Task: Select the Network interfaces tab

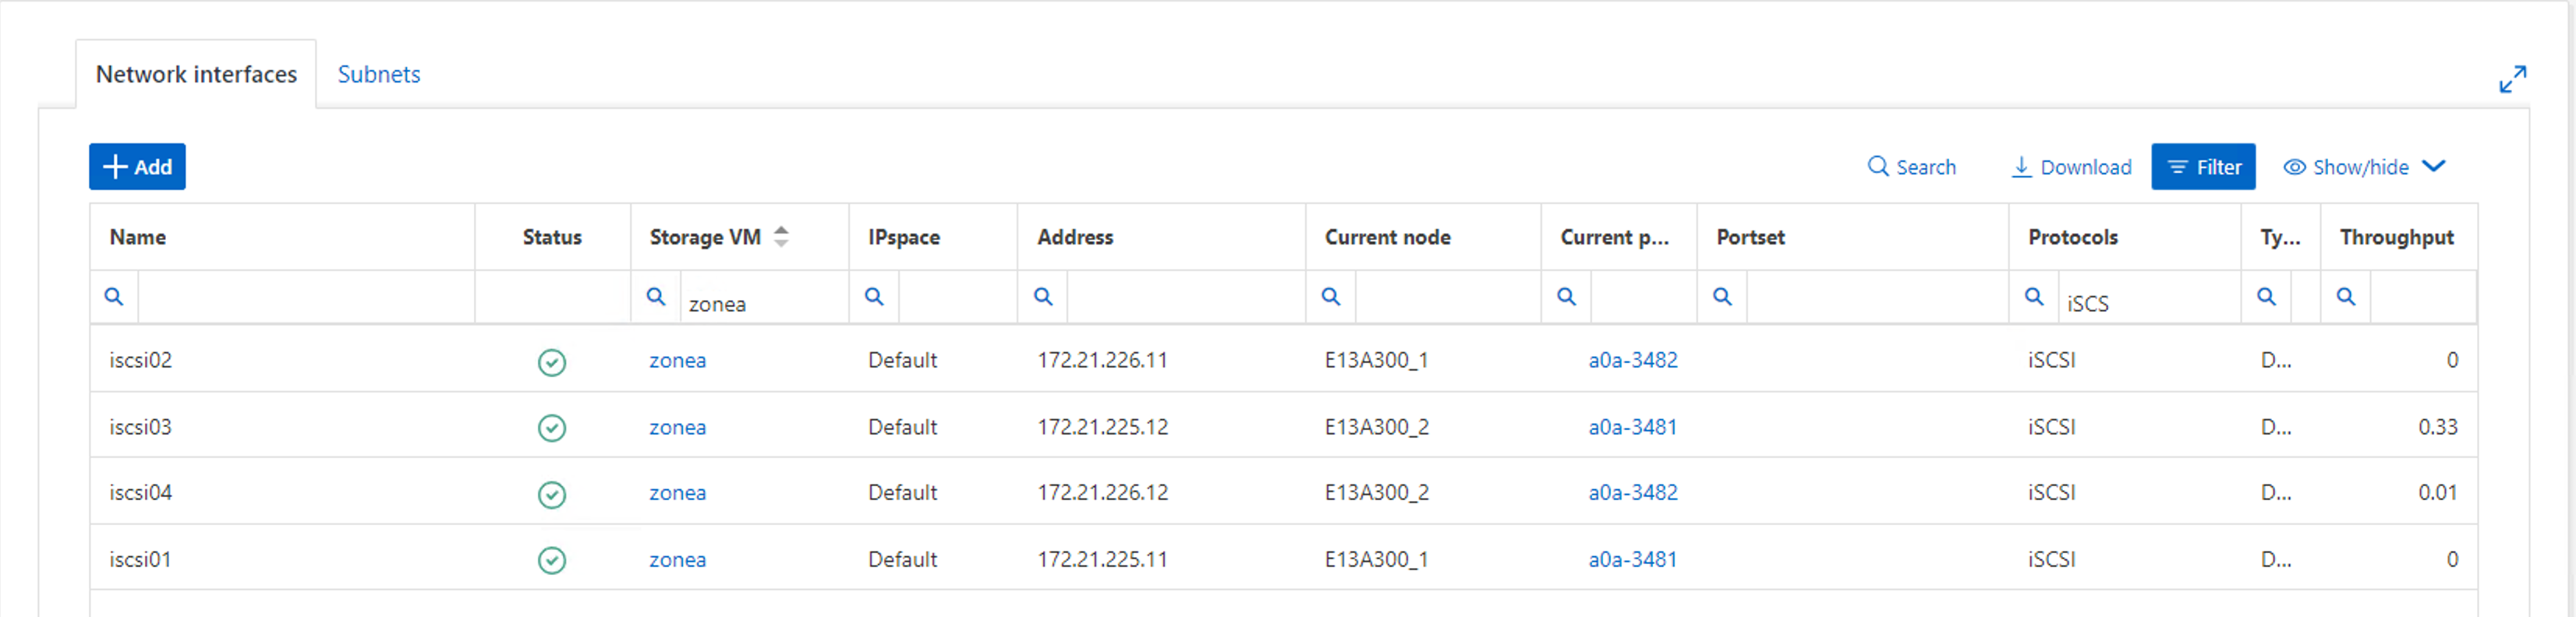Action: click(196, 74)
